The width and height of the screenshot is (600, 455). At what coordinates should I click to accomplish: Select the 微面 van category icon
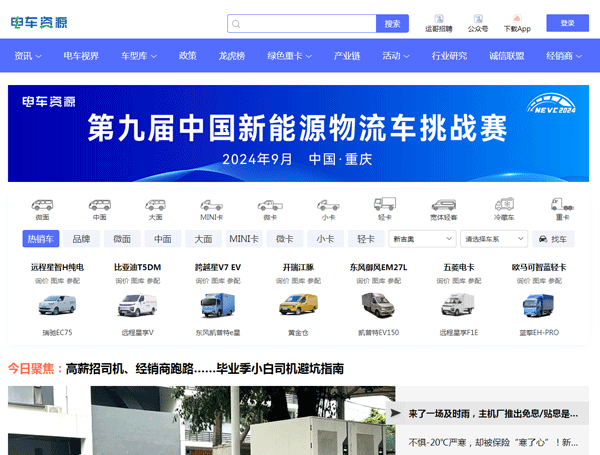point(42,205)
